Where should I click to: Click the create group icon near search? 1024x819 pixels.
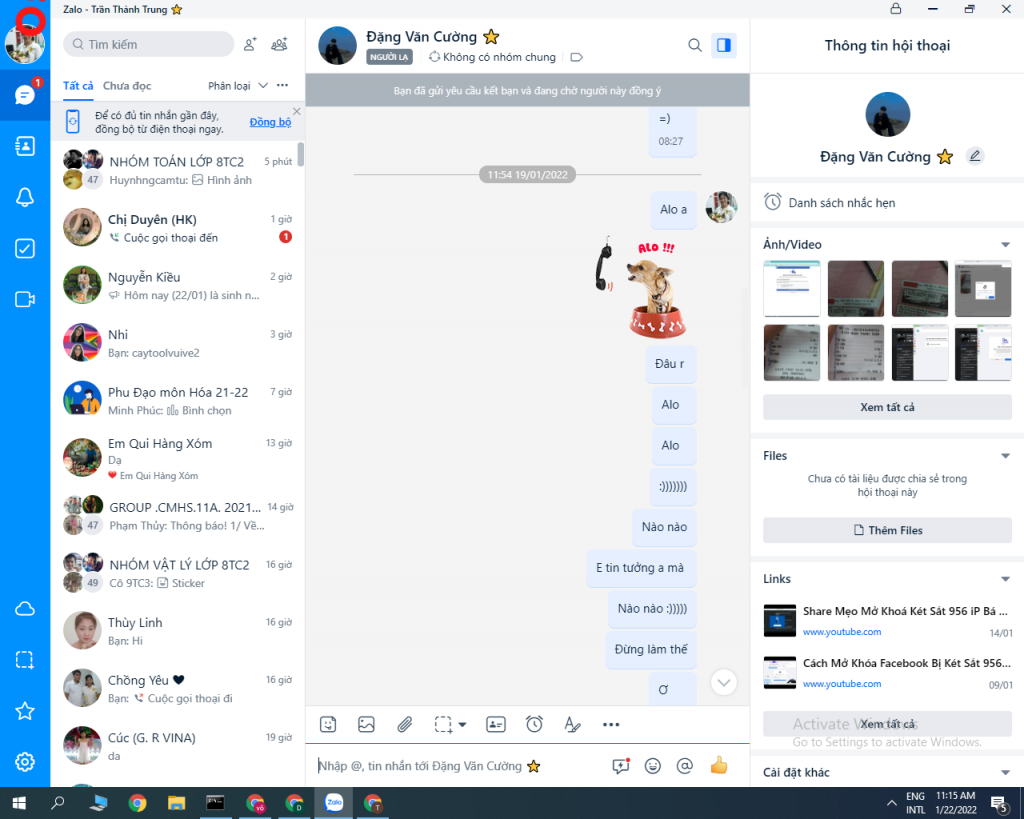pos(280,44)
